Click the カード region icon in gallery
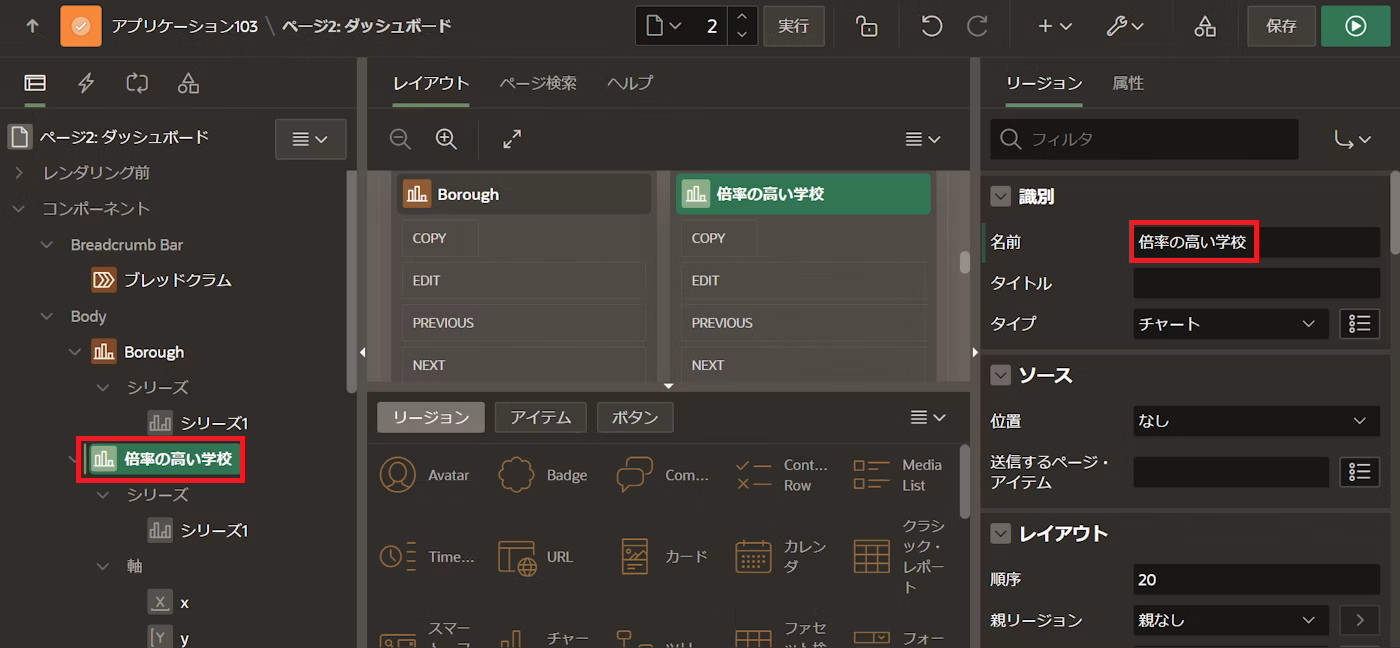The image size is (1400, 648). [x=635, y=557]
